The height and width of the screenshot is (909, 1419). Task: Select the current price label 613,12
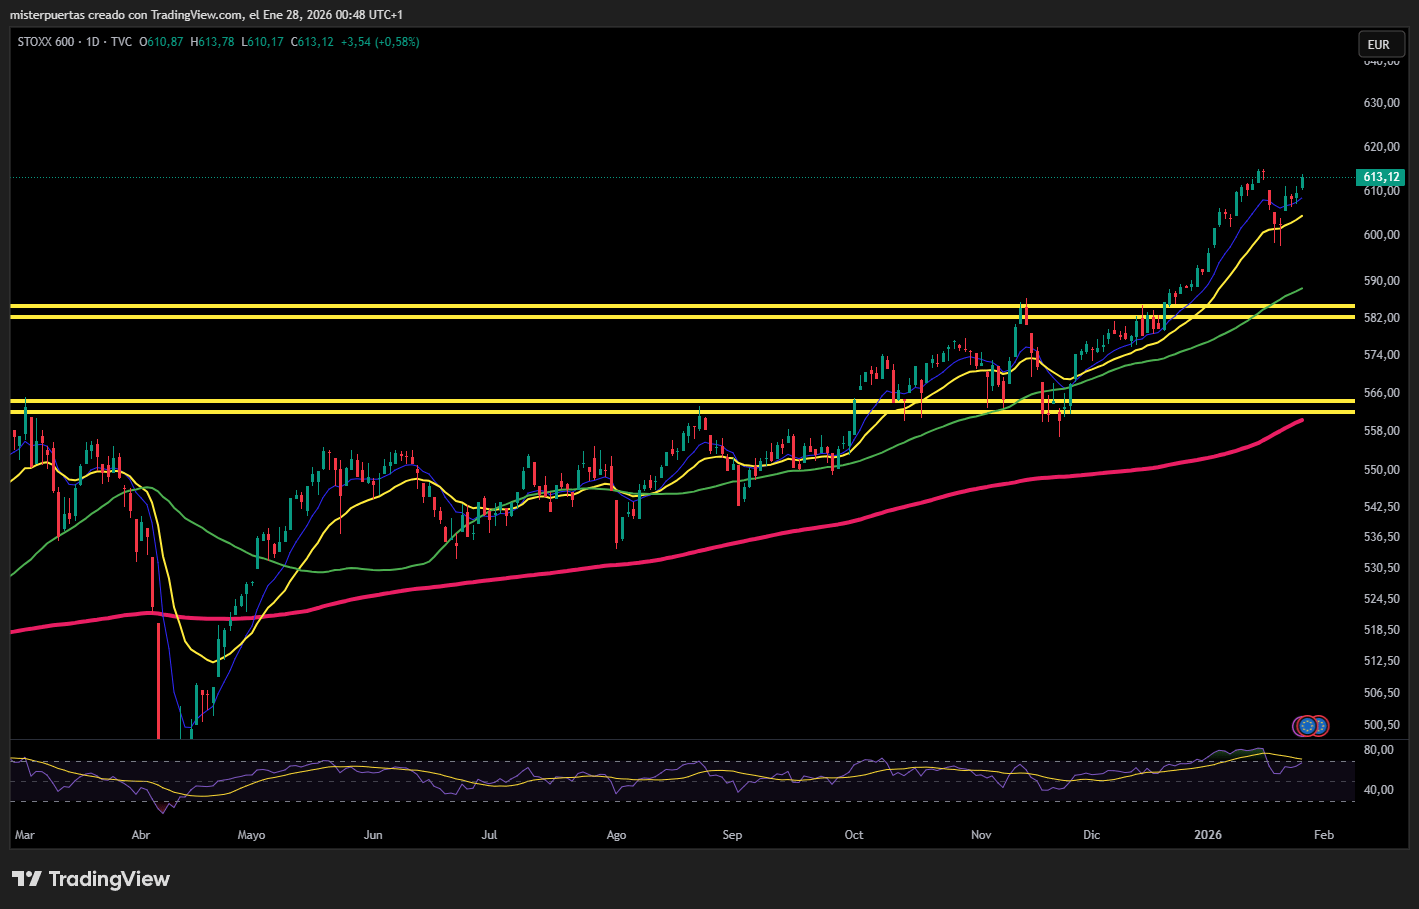[x=1381, y=177]
